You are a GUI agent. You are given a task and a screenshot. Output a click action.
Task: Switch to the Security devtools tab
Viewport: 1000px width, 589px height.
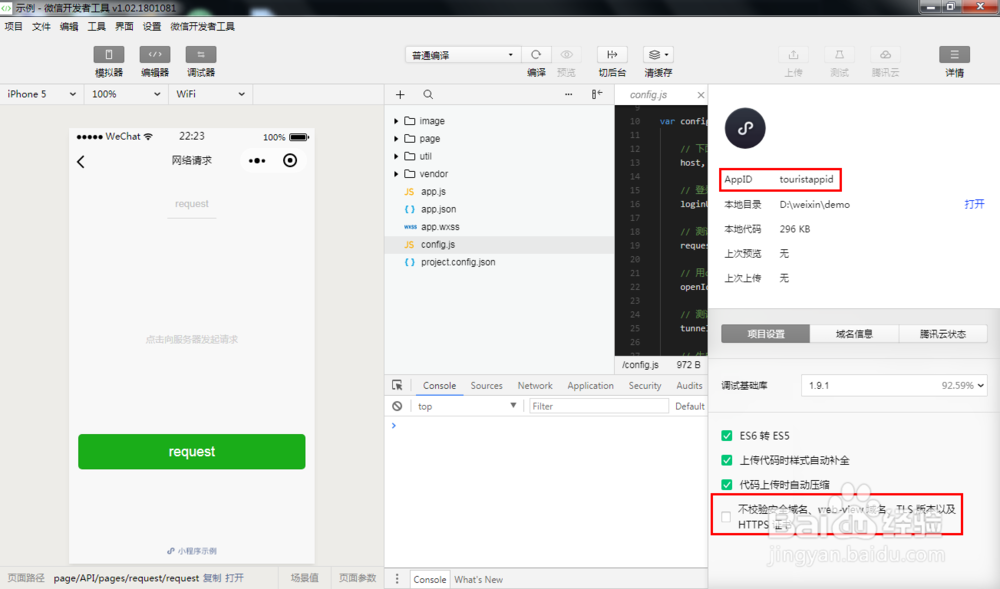[645, 386]
